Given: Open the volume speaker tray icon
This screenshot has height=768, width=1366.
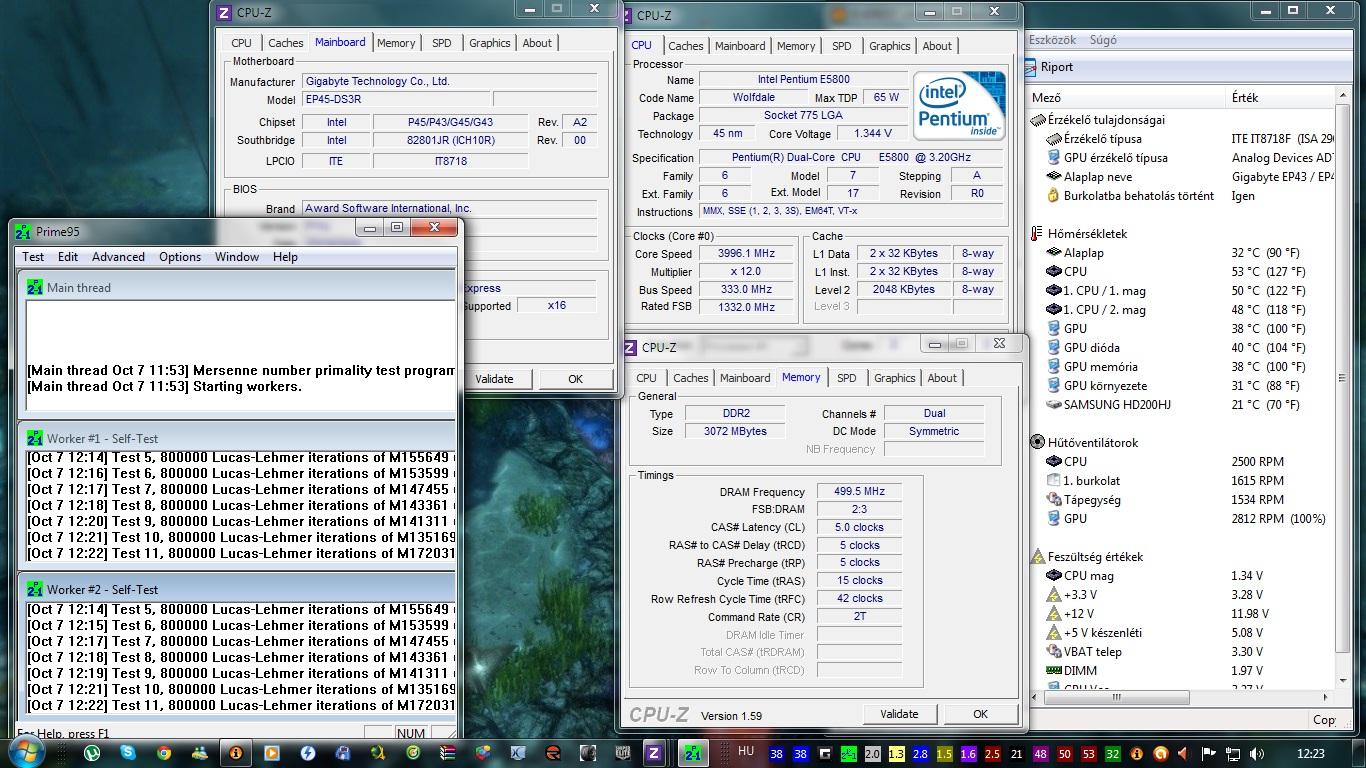Looking at the screenshot, I should [1258, 754].
